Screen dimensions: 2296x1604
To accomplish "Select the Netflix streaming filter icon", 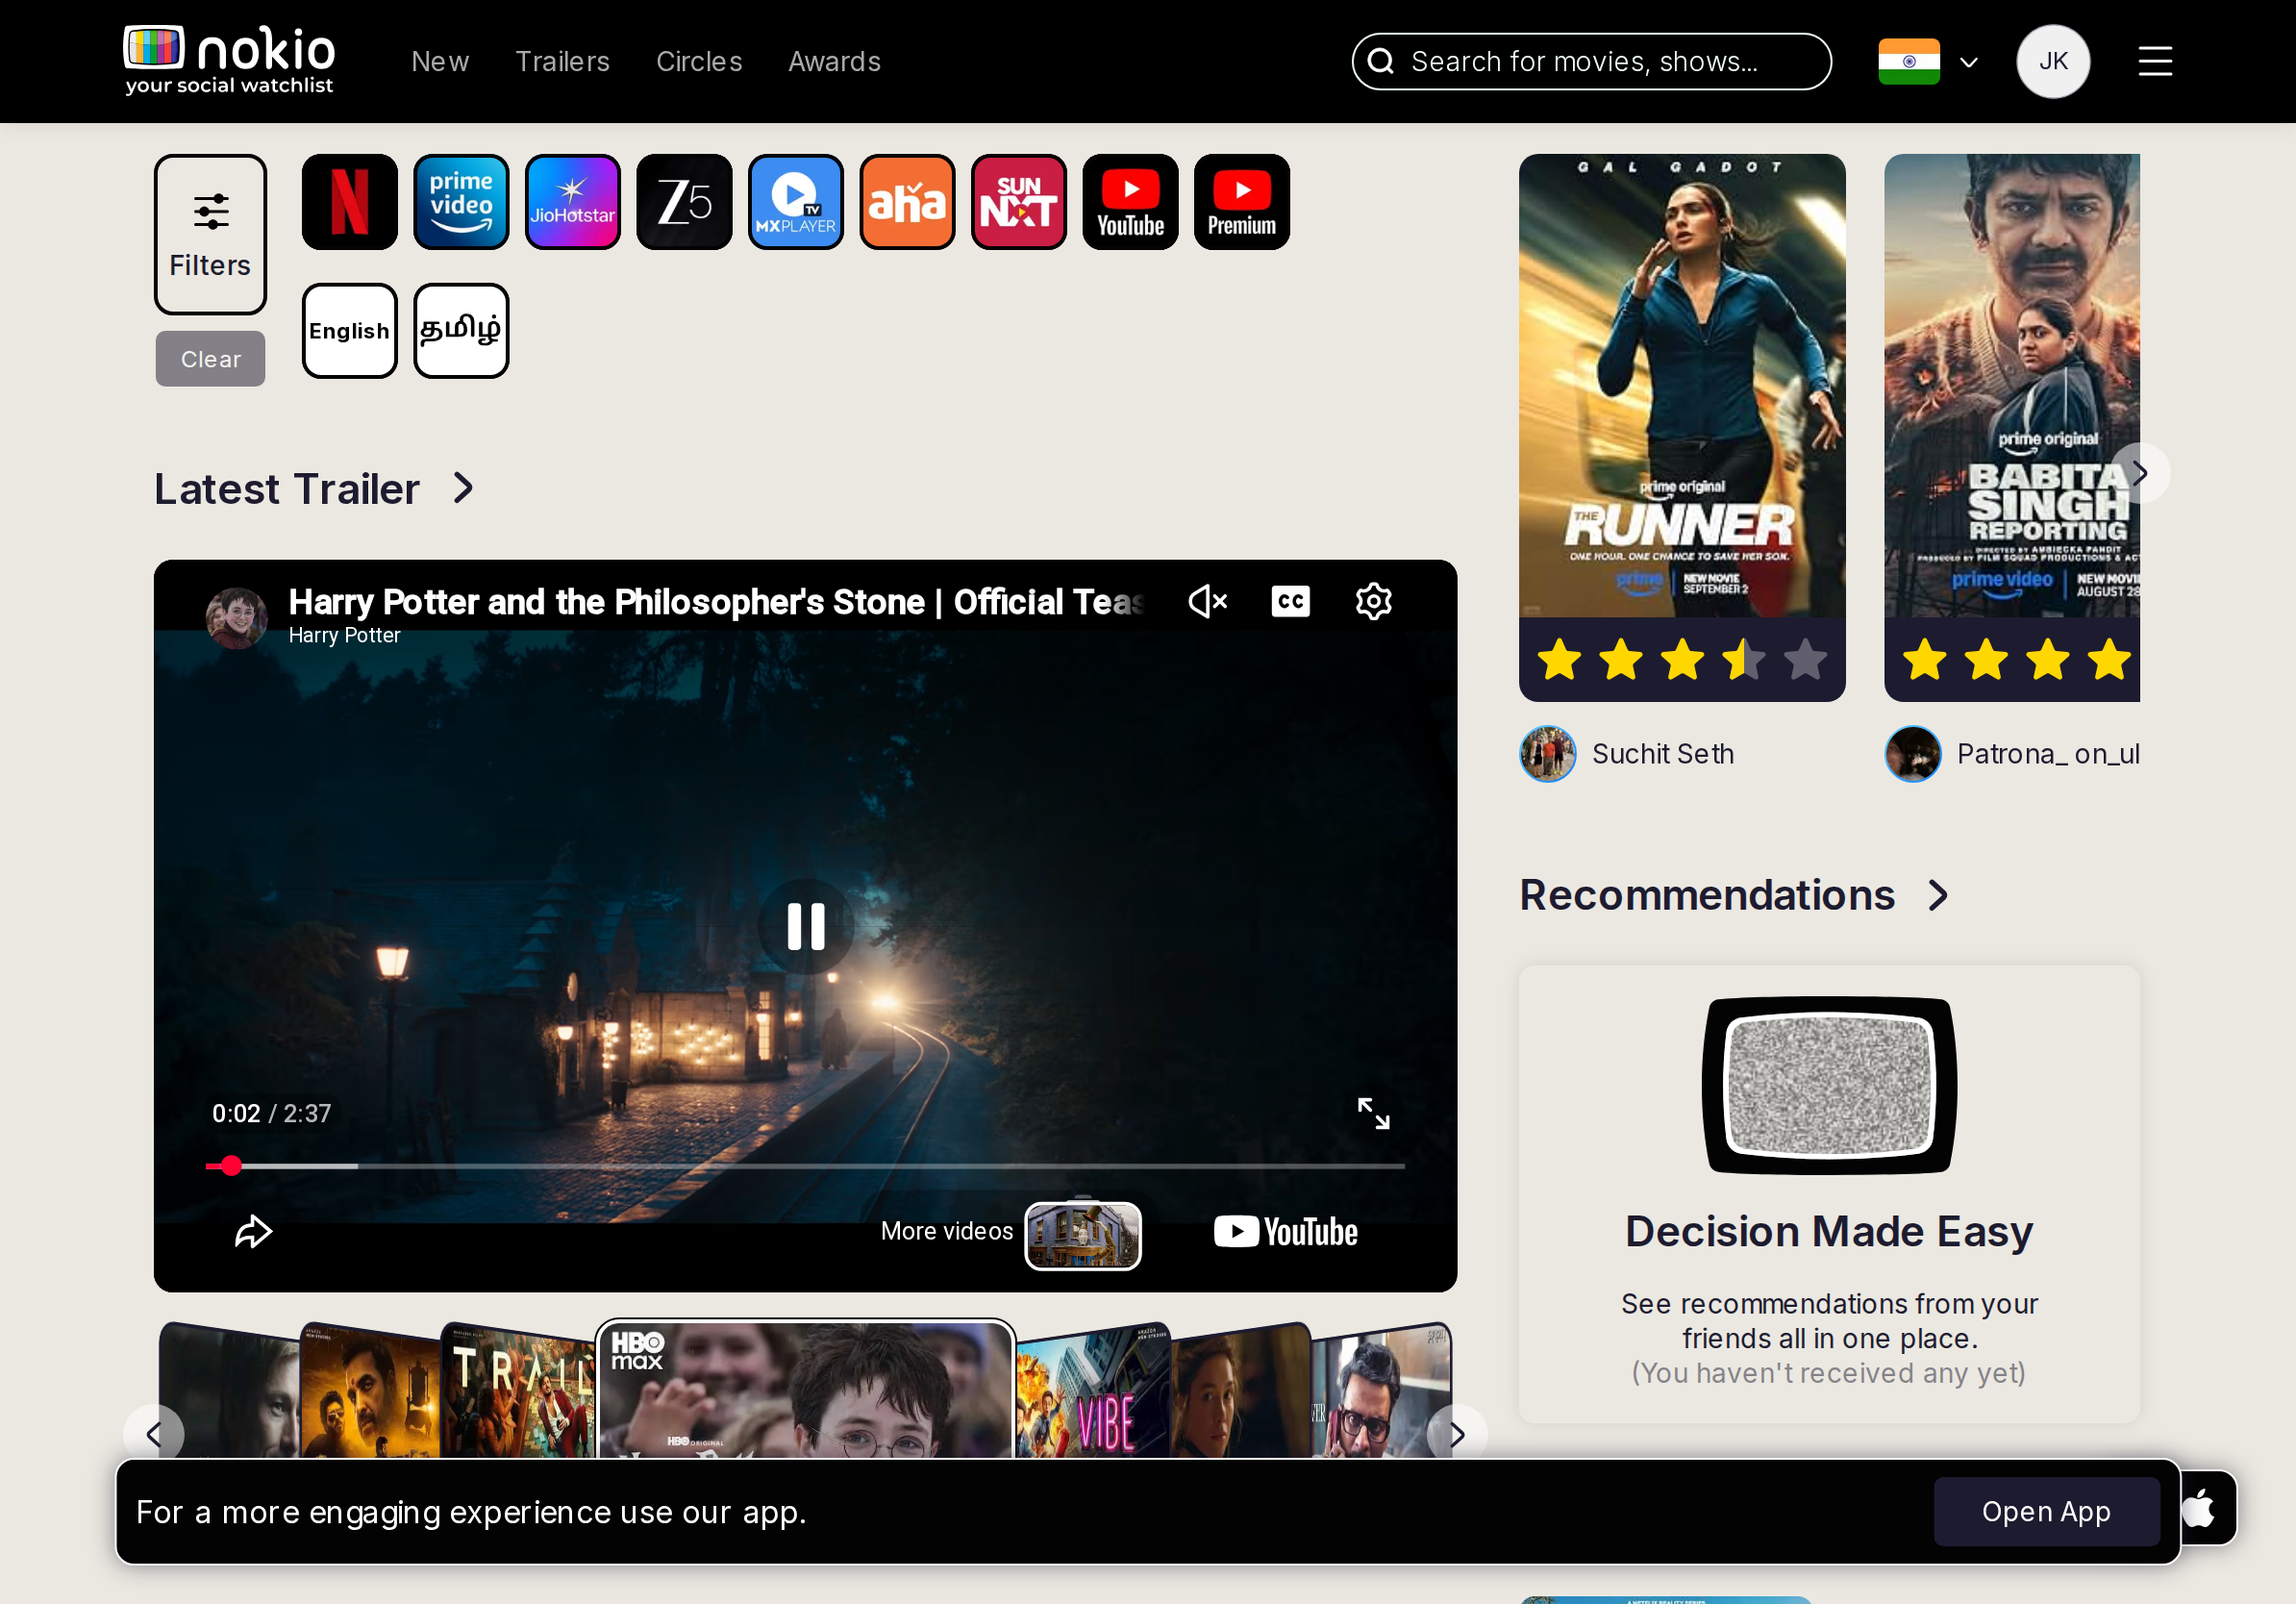I will pos(350,202).
